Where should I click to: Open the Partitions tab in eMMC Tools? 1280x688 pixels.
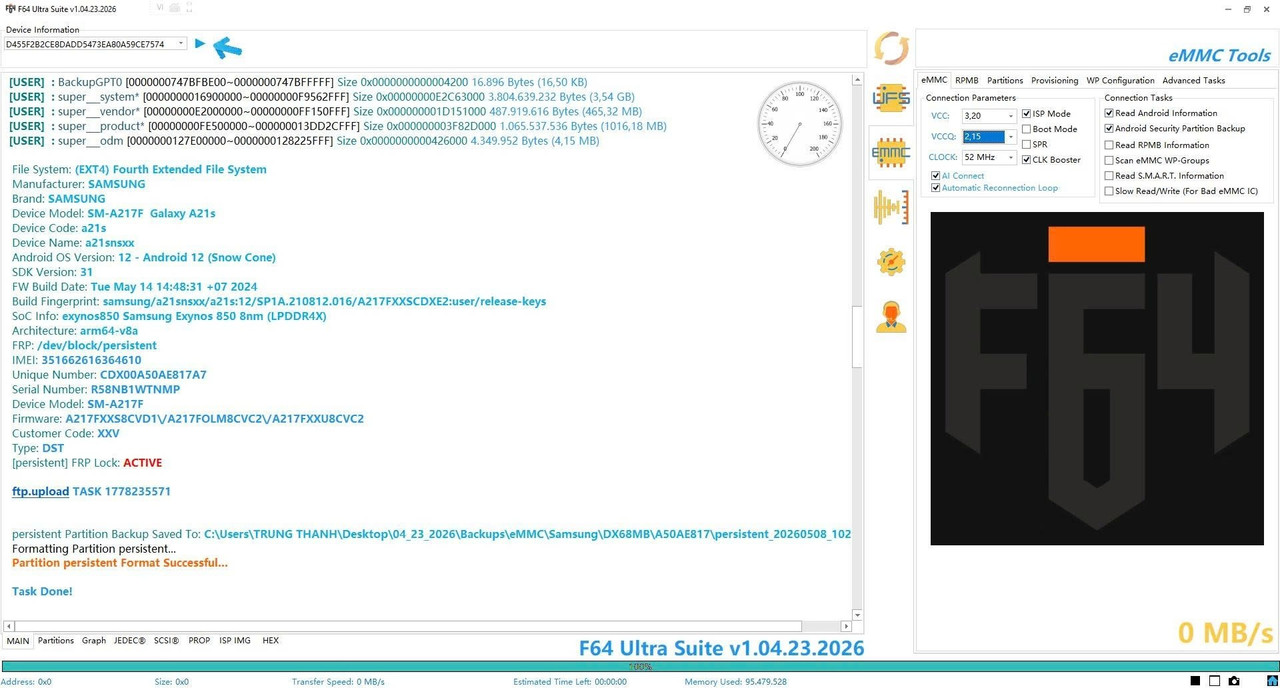(x=1005, y=80)
